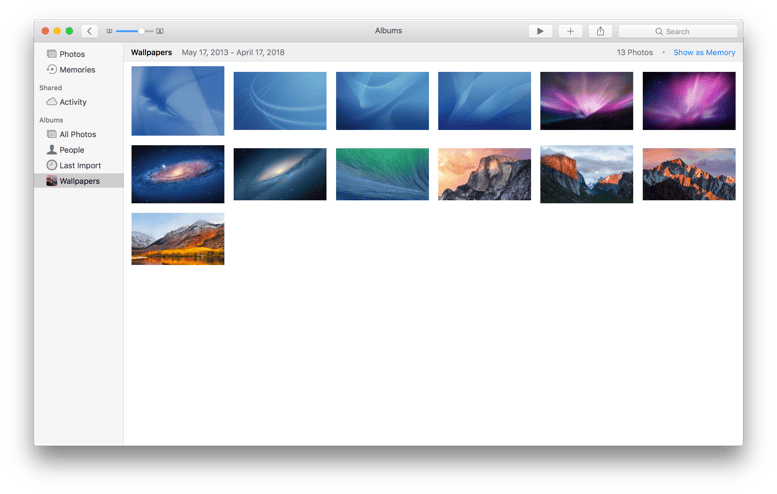Adjust the thumbnail size slider

tap(134, 31)
